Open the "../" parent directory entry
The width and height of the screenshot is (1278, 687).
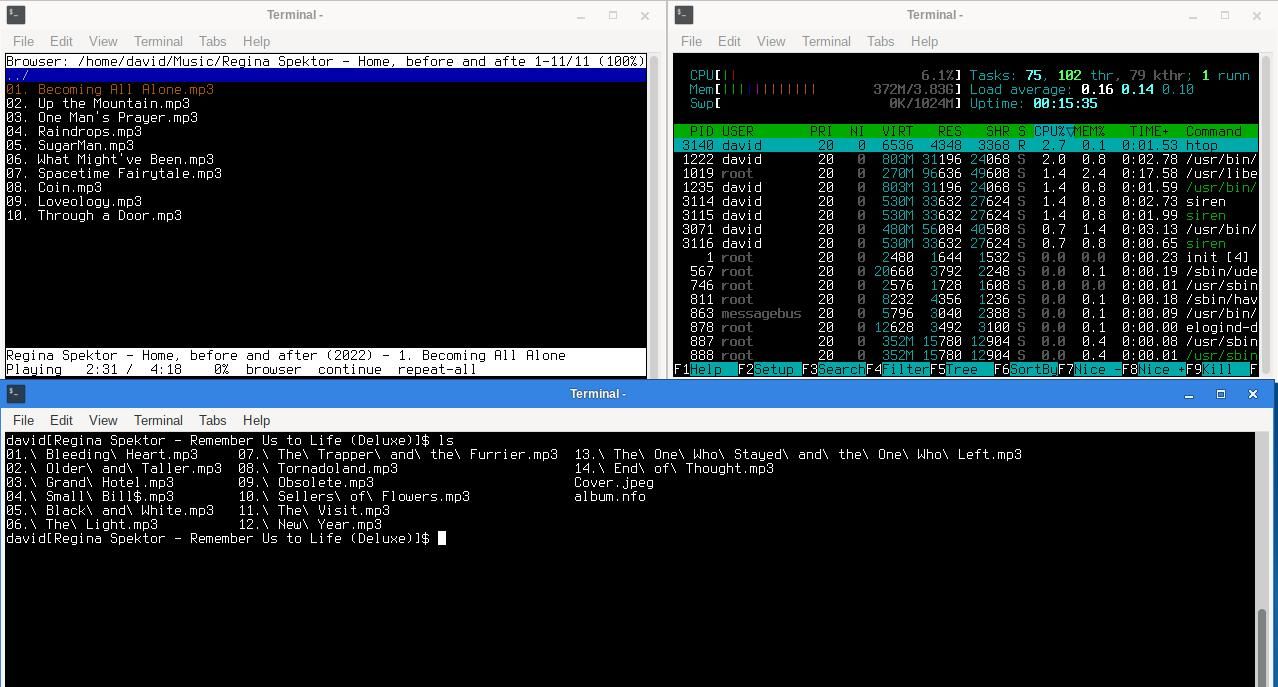coord(20,75)
